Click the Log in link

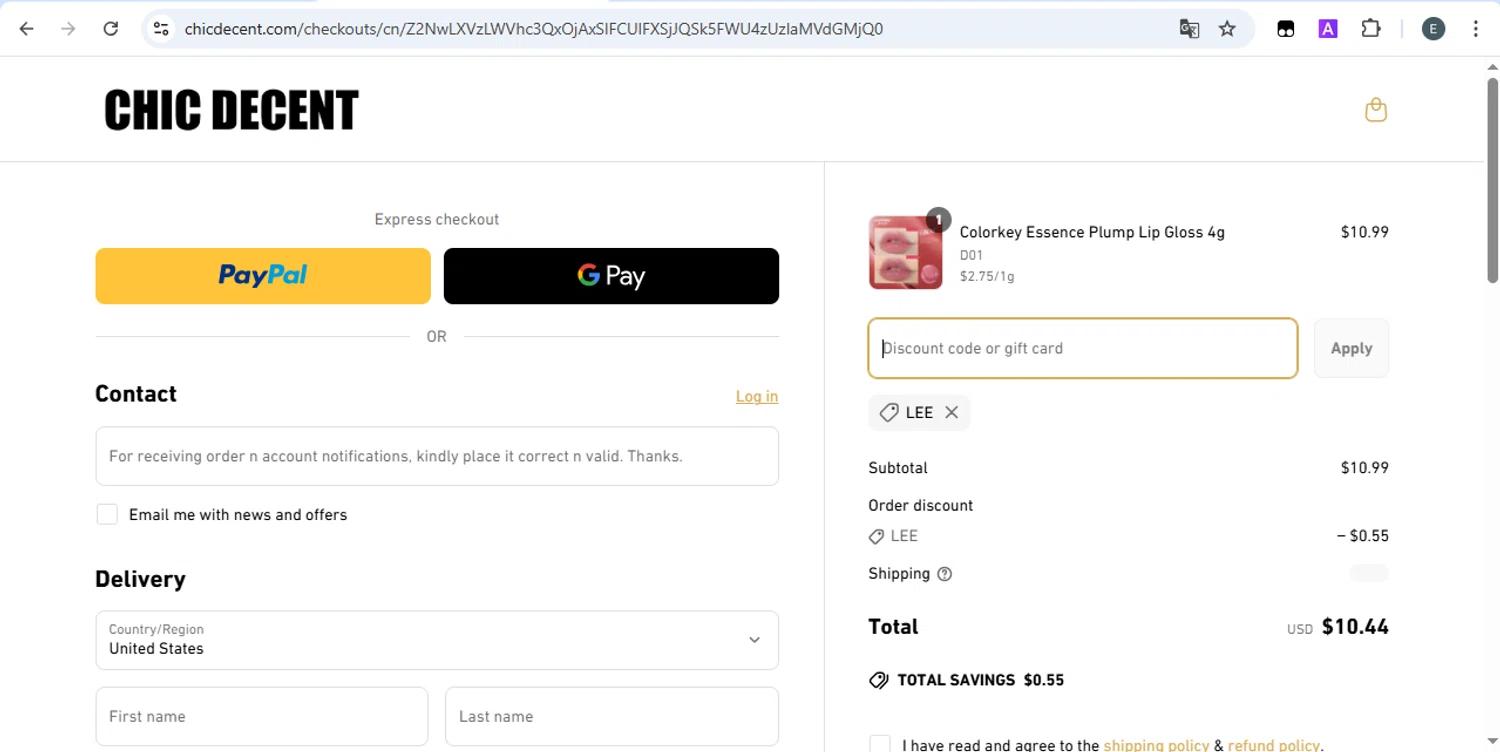coord(757,396)
